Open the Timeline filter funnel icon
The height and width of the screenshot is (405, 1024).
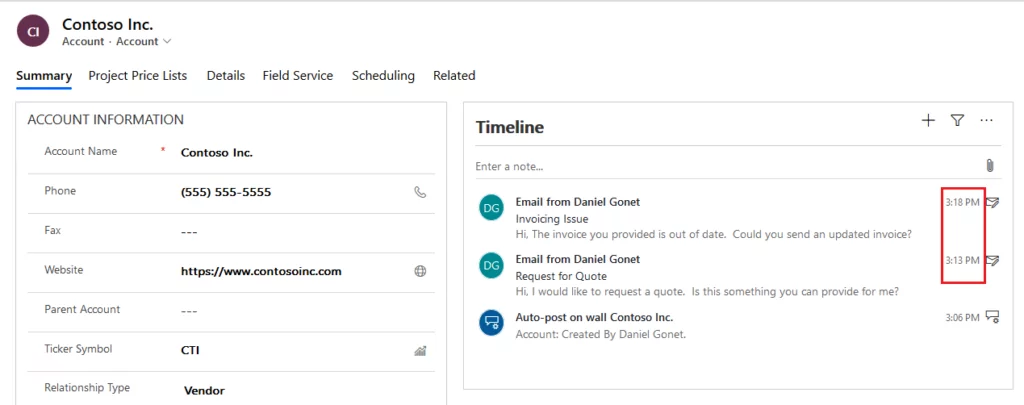[957, 120]
